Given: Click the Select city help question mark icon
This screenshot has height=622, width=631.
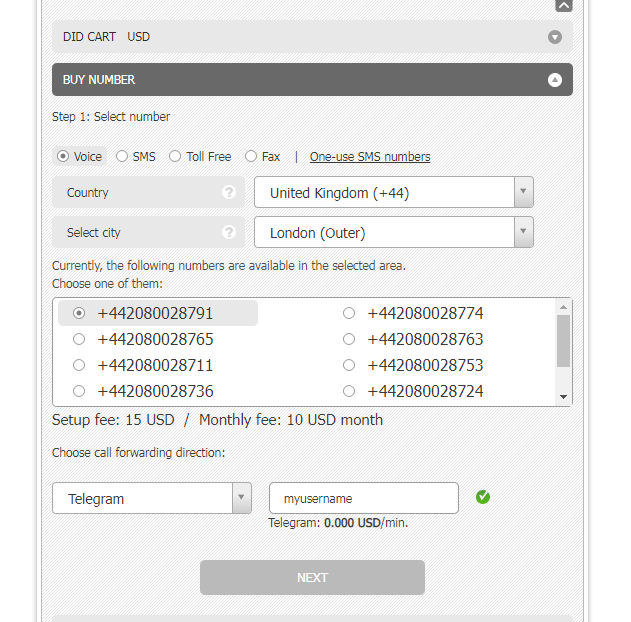Looking at the screenshot, I should (x=229, y=233).
